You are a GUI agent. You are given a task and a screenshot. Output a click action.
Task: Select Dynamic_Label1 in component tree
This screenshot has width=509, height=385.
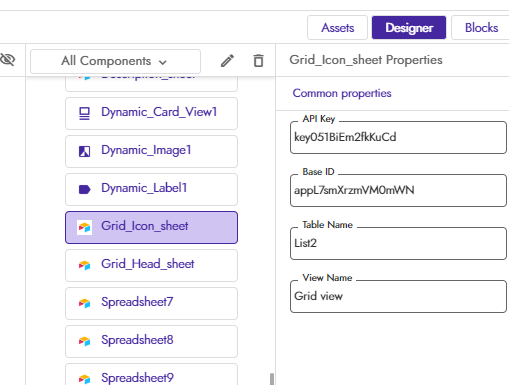click(151, 189)
